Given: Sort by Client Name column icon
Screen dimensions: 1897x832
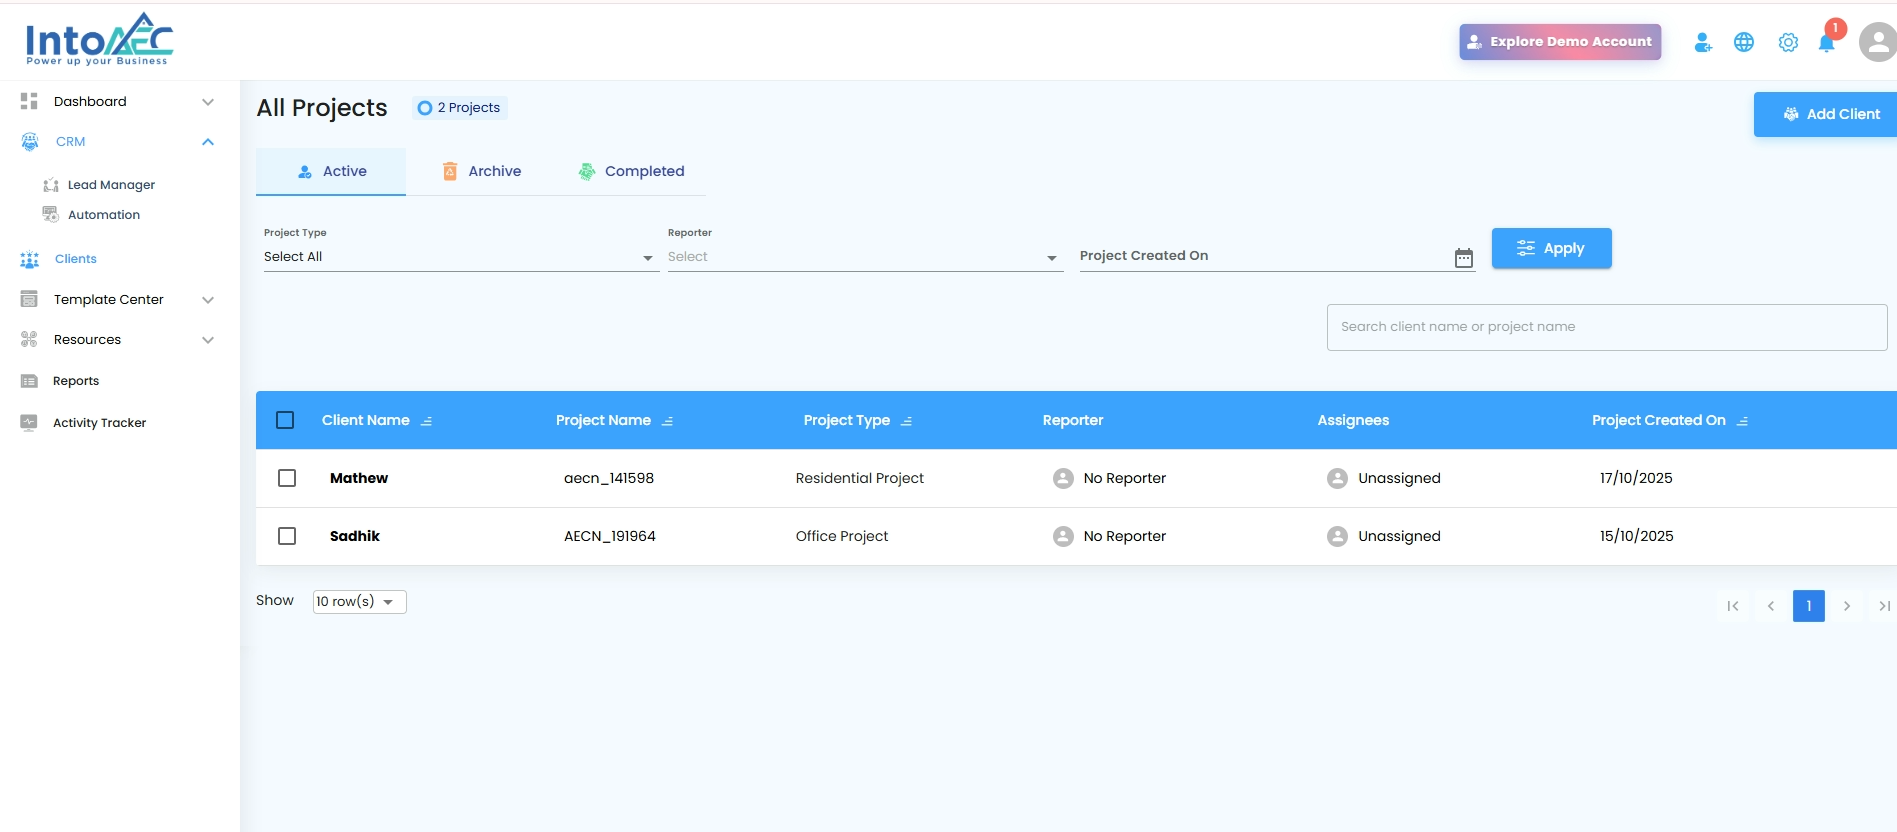Looking at the screenshot, I should (x=427, y=421).
